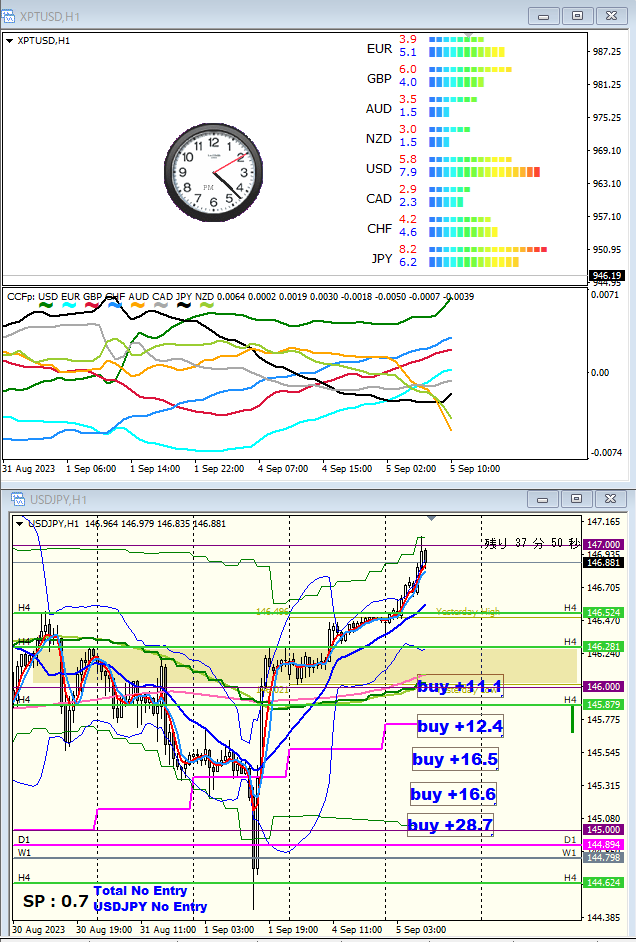Select the AUD currency strength label
Image resolution: width=636 pixels, height=942 pixels.
[379, 109]
